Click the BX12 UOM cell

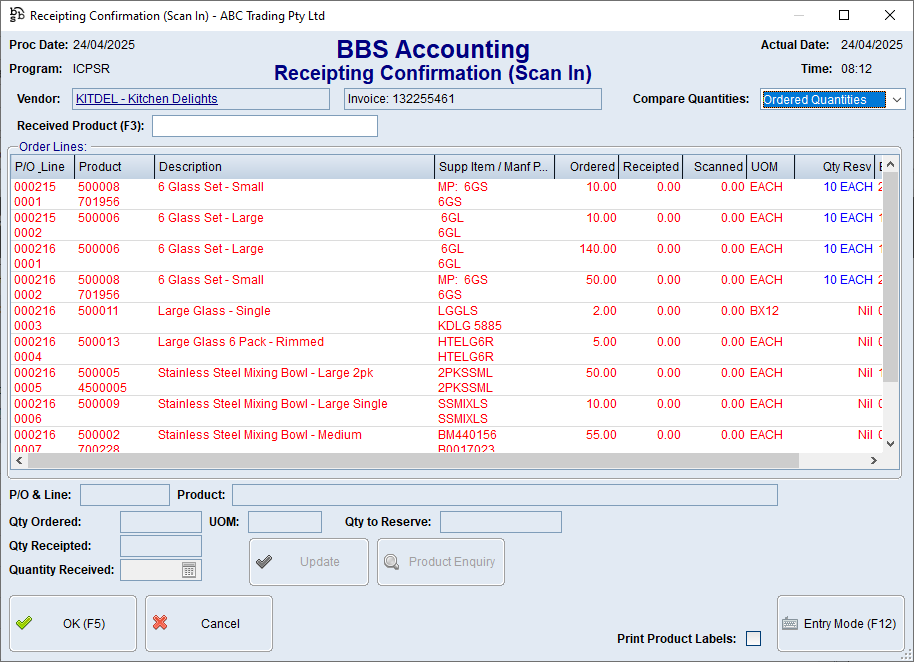click(764, 311)
